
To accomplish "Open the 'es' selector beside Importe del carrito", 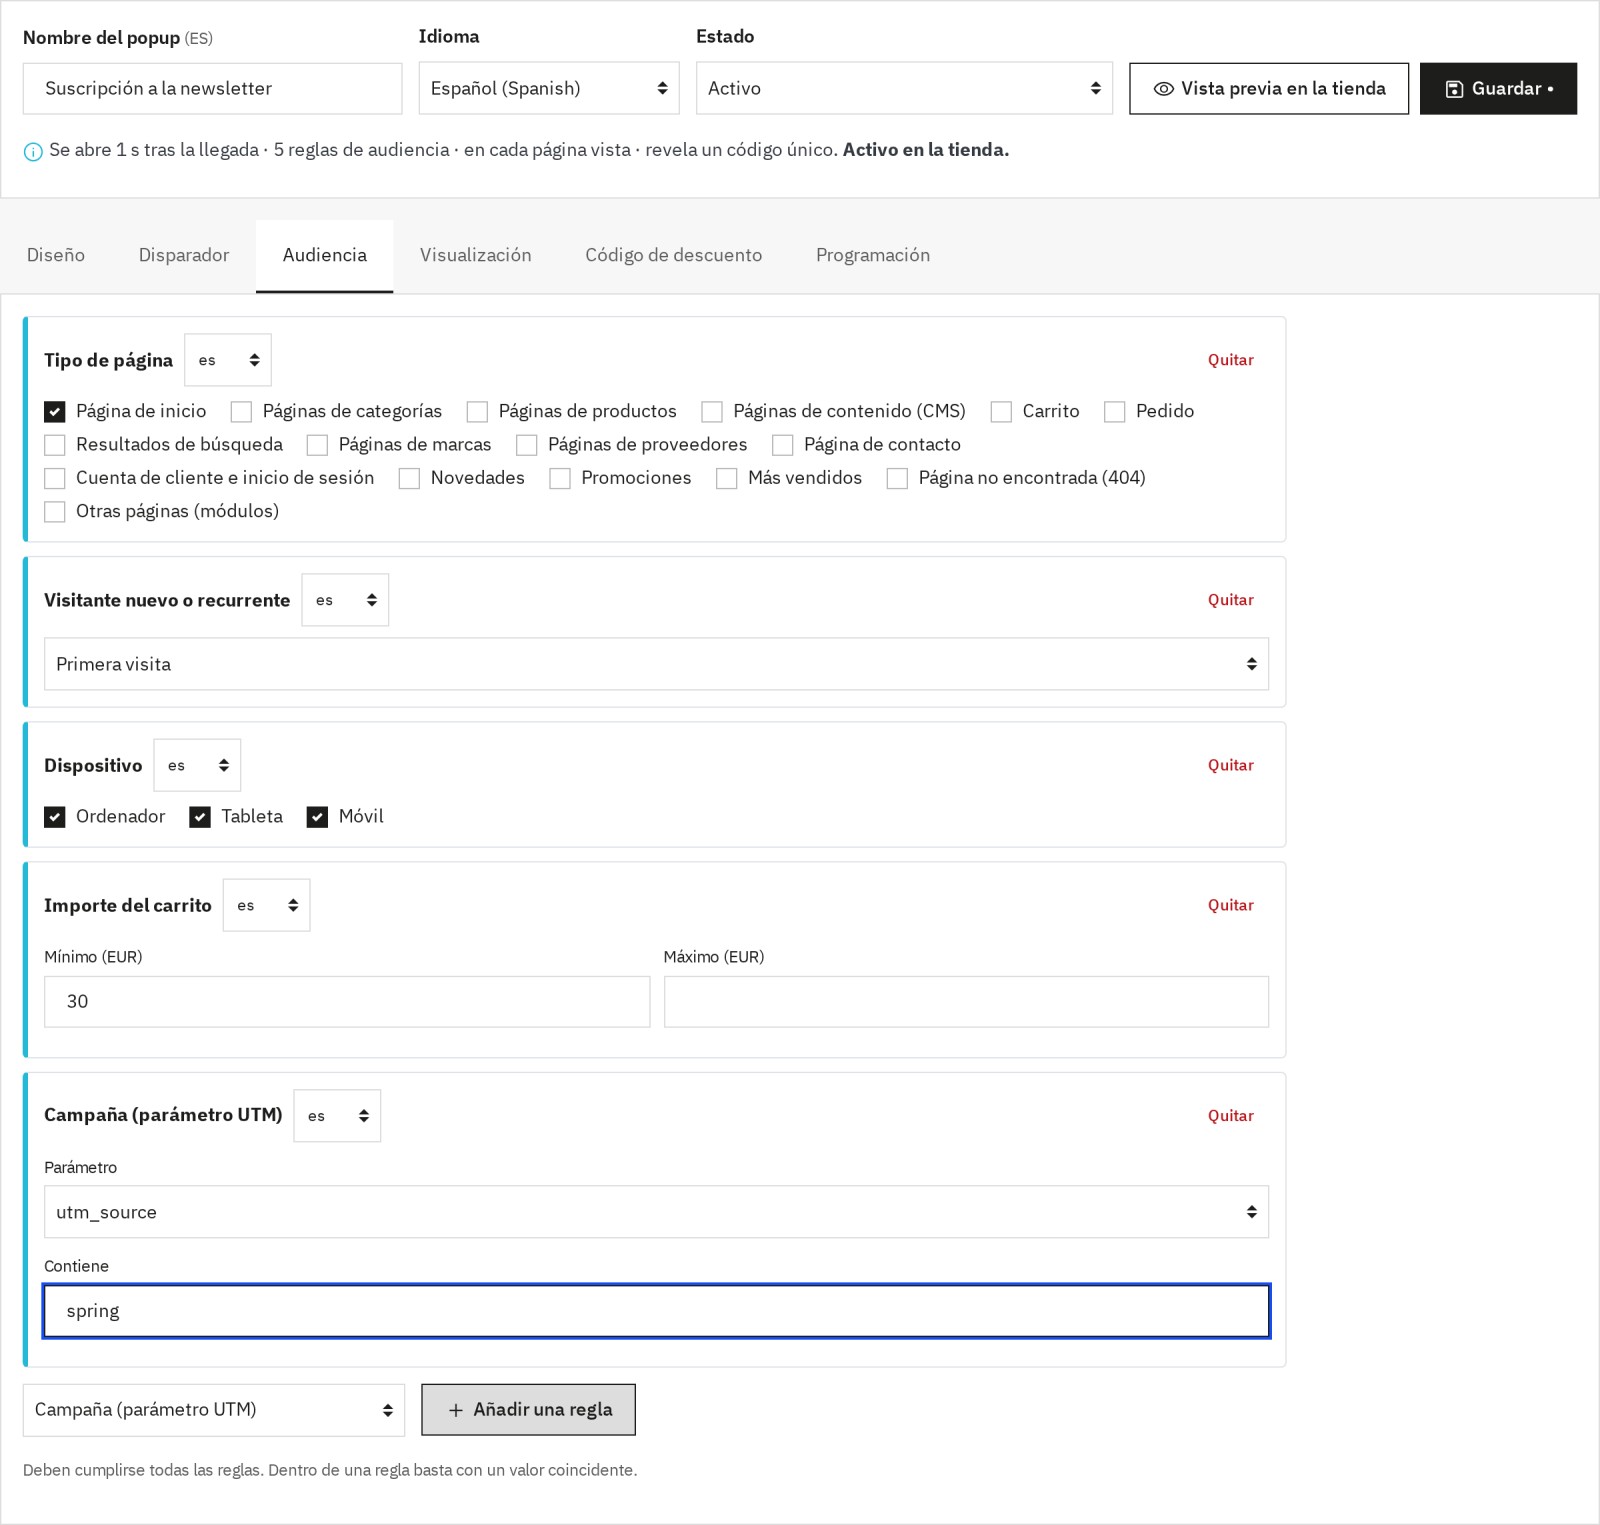I will pyautogui.click(x=266, y=905).
